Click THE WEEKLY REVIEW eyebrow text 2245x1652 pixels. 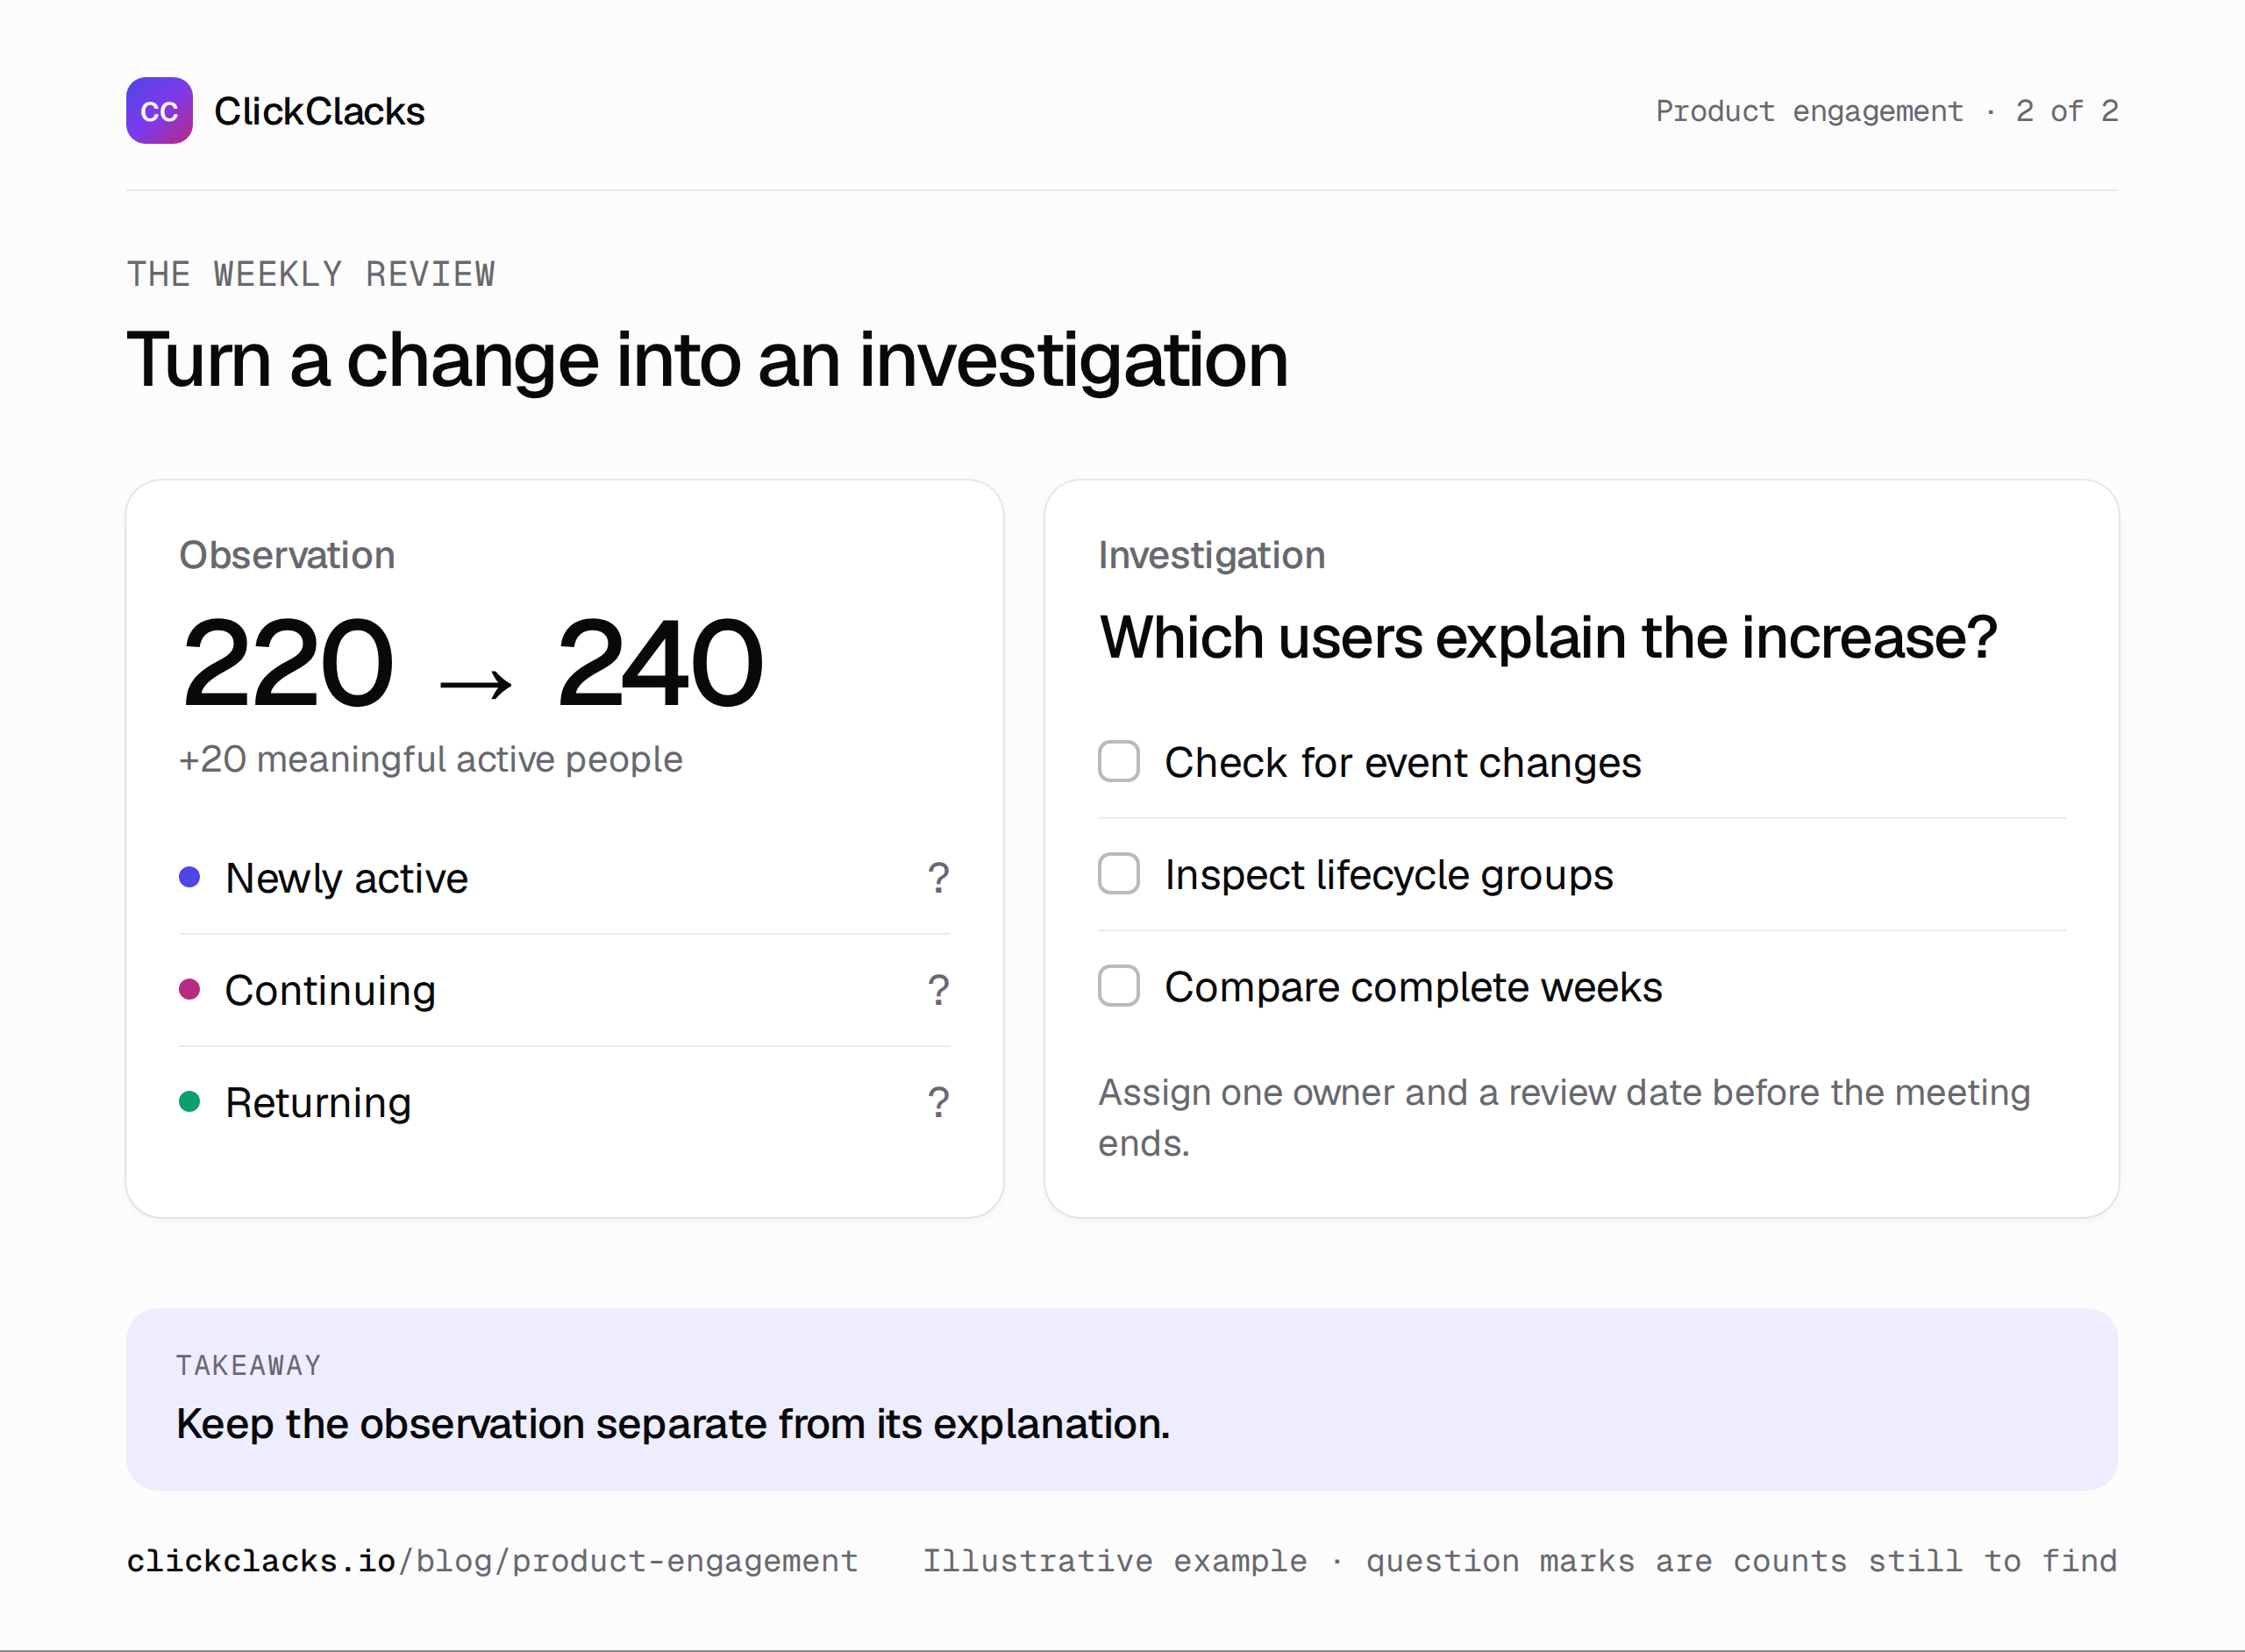click(311, 274)
